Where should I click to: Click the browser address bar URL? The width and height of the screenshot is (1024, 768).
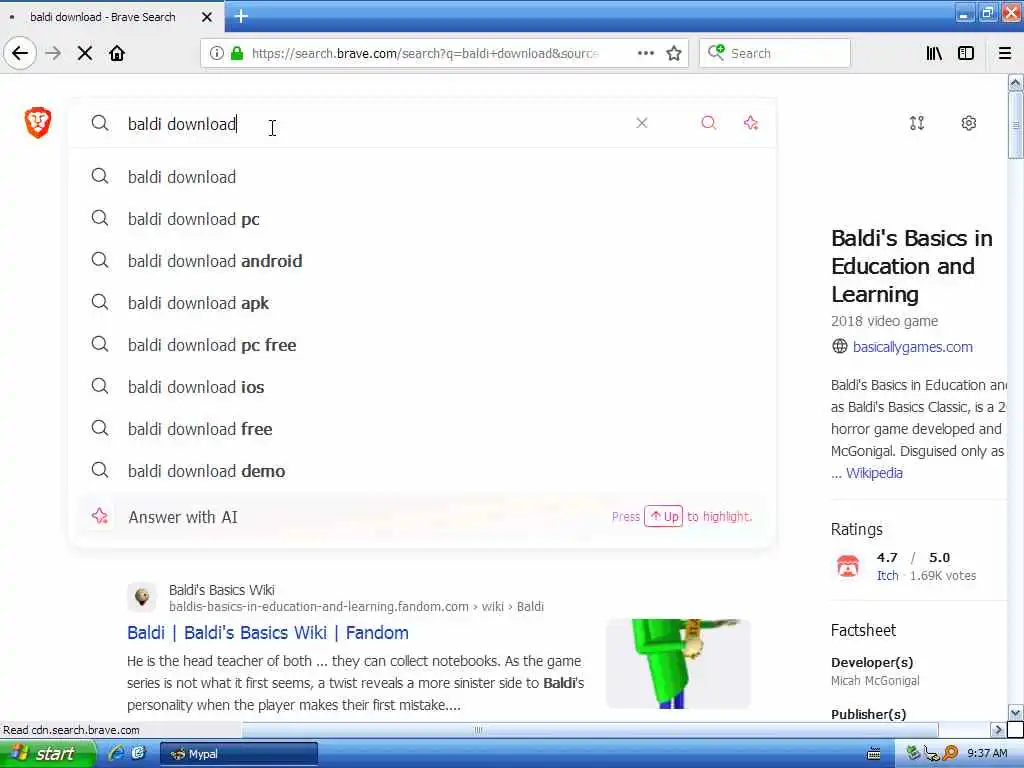pyautogui.click(x=424, y=54)
